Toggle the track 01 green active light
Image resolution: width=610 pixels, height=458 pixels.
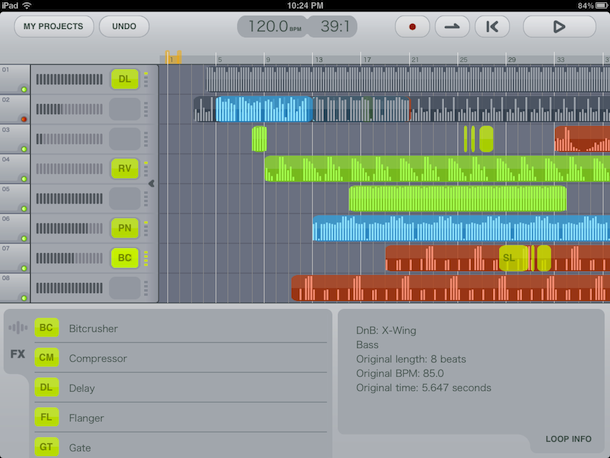22,88
